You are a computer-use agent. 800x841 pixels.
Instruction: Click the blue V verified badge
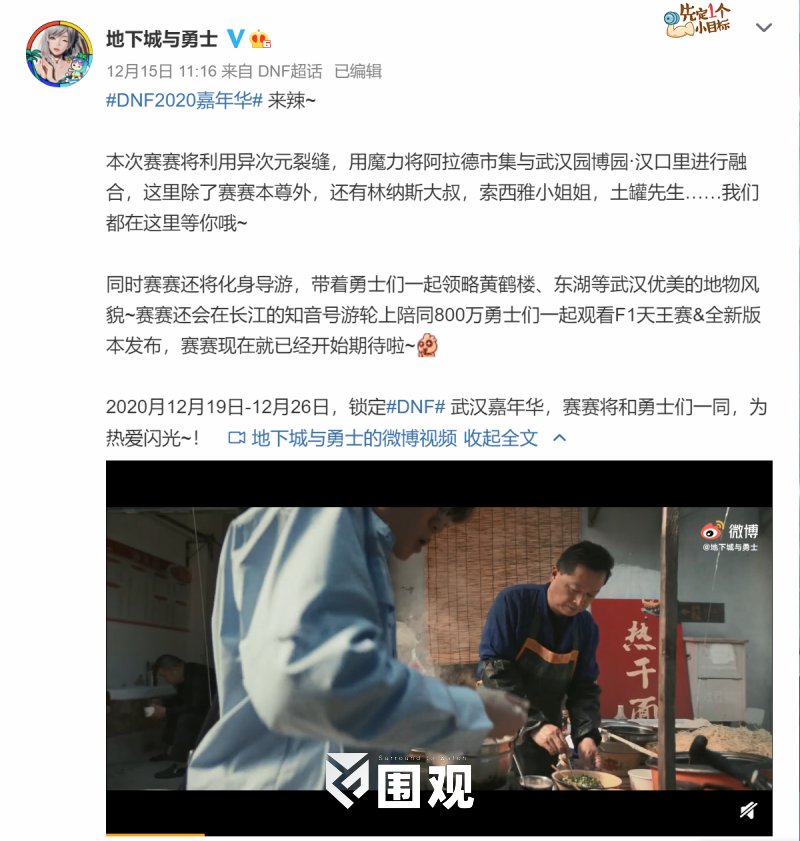pyautogui.click(x=235, y=39)
